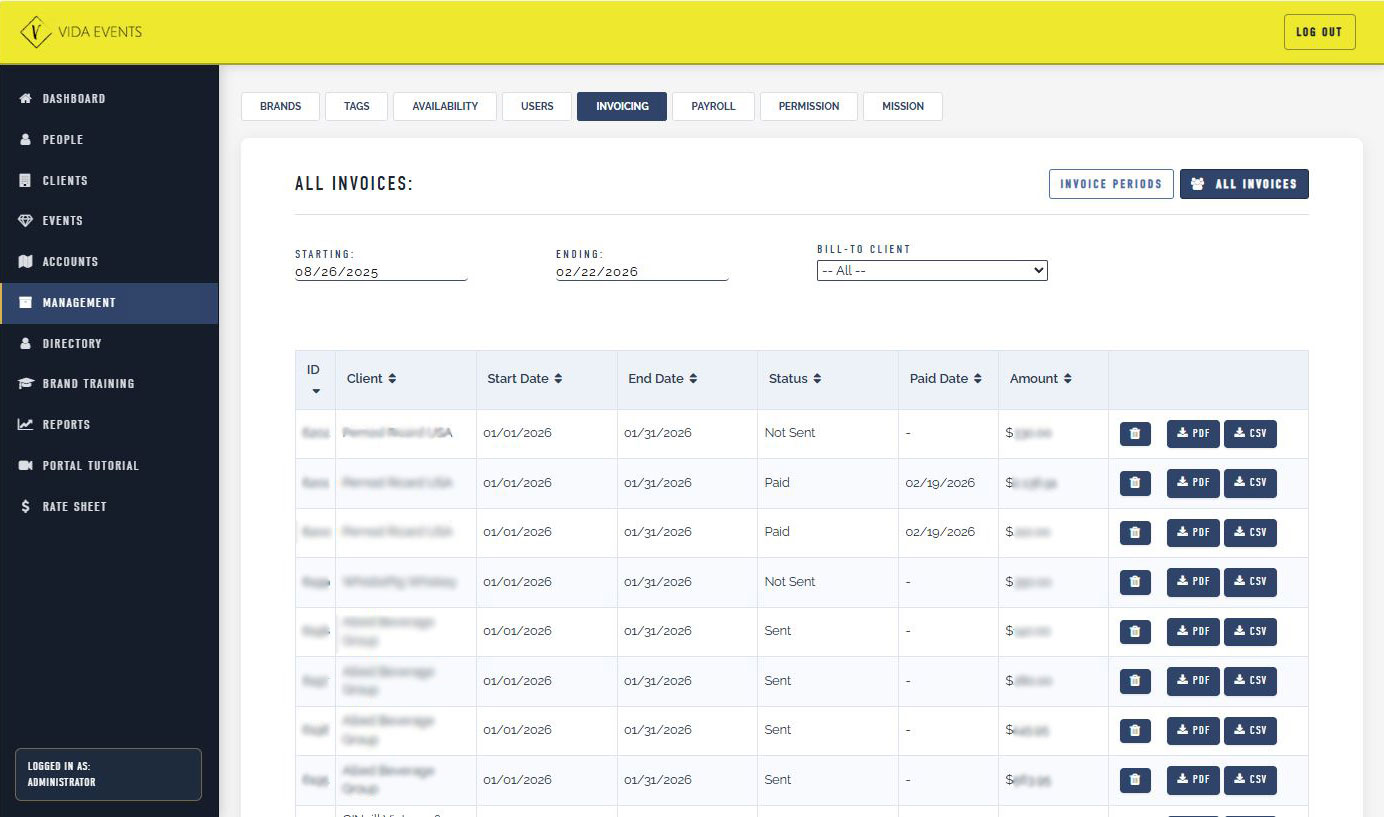Delete the first invoice using trash icon
Viewport: 1384px width, 817px height.
pos(1135,434)
